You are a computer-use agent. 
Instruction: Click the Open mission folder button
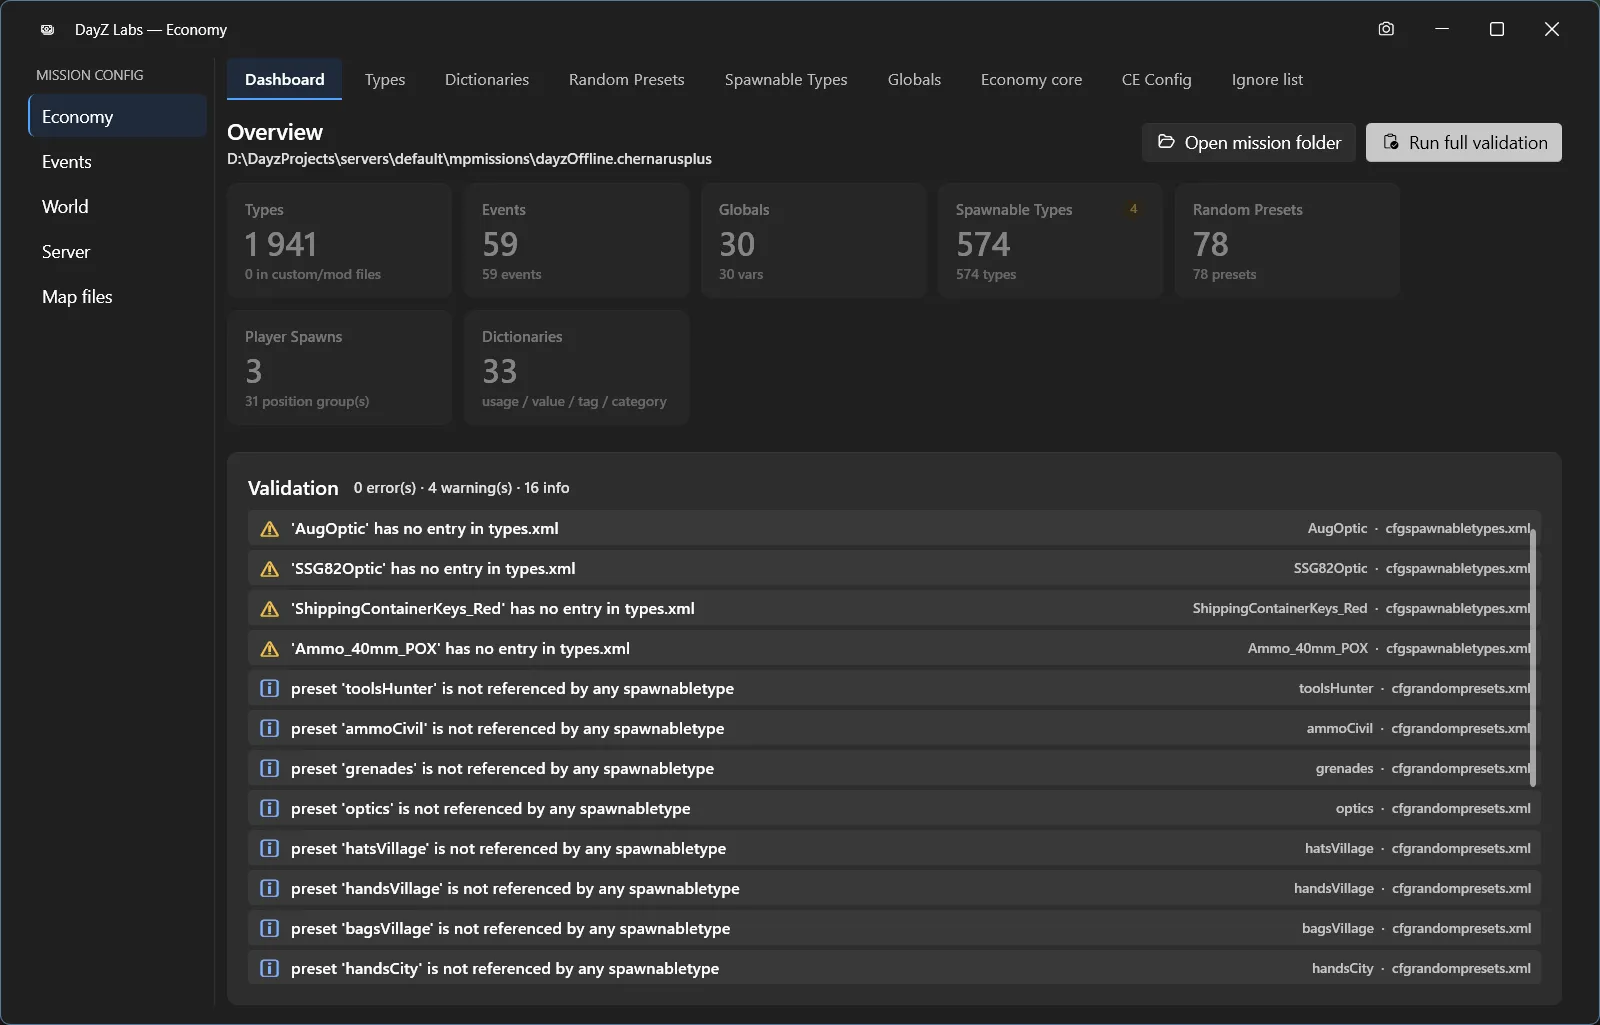1249,142
